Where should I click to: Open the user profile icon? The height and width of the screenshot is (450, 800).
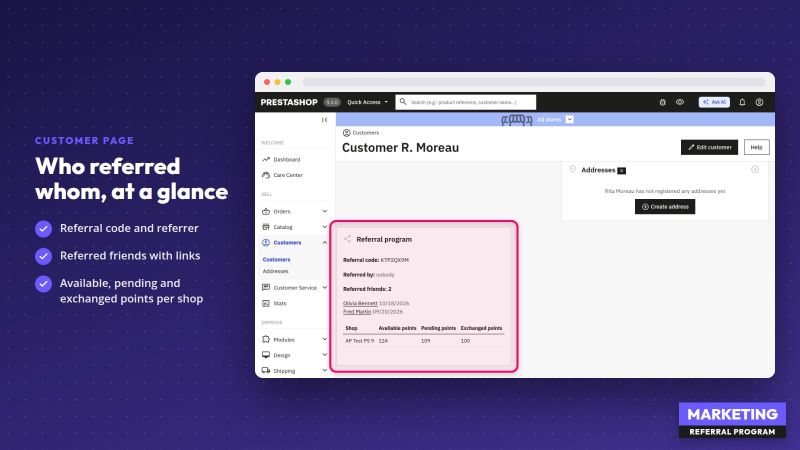click(x=759, y=102)
